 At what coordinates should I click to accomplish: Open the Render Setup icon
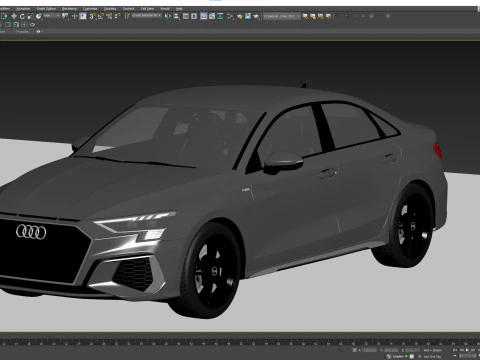pos(240,16)
